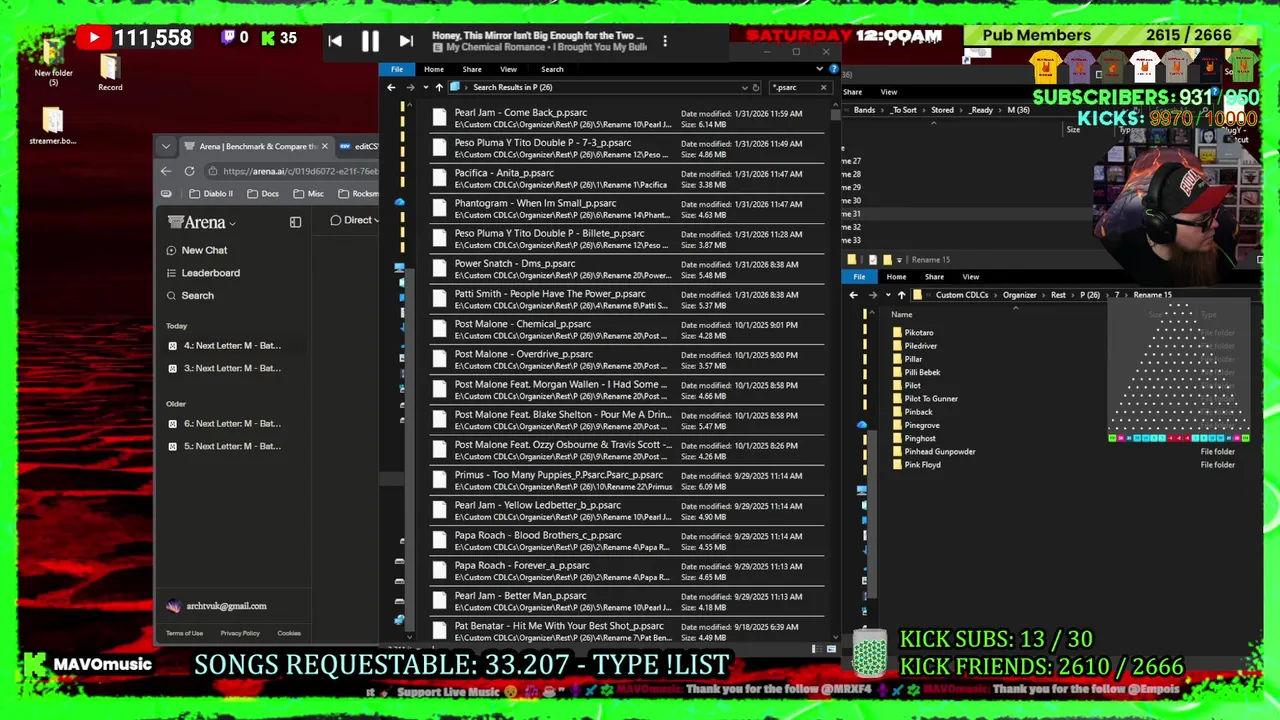Select Phantogram - When Im Small_p.psarc

(628, 208)
